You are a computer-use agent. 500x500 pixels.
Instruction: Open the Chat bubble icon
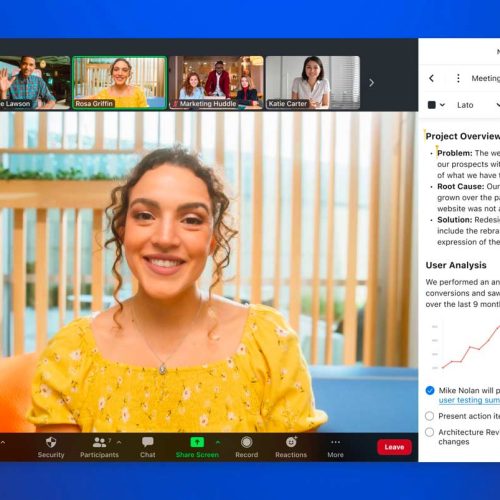(x=147, y=442)
